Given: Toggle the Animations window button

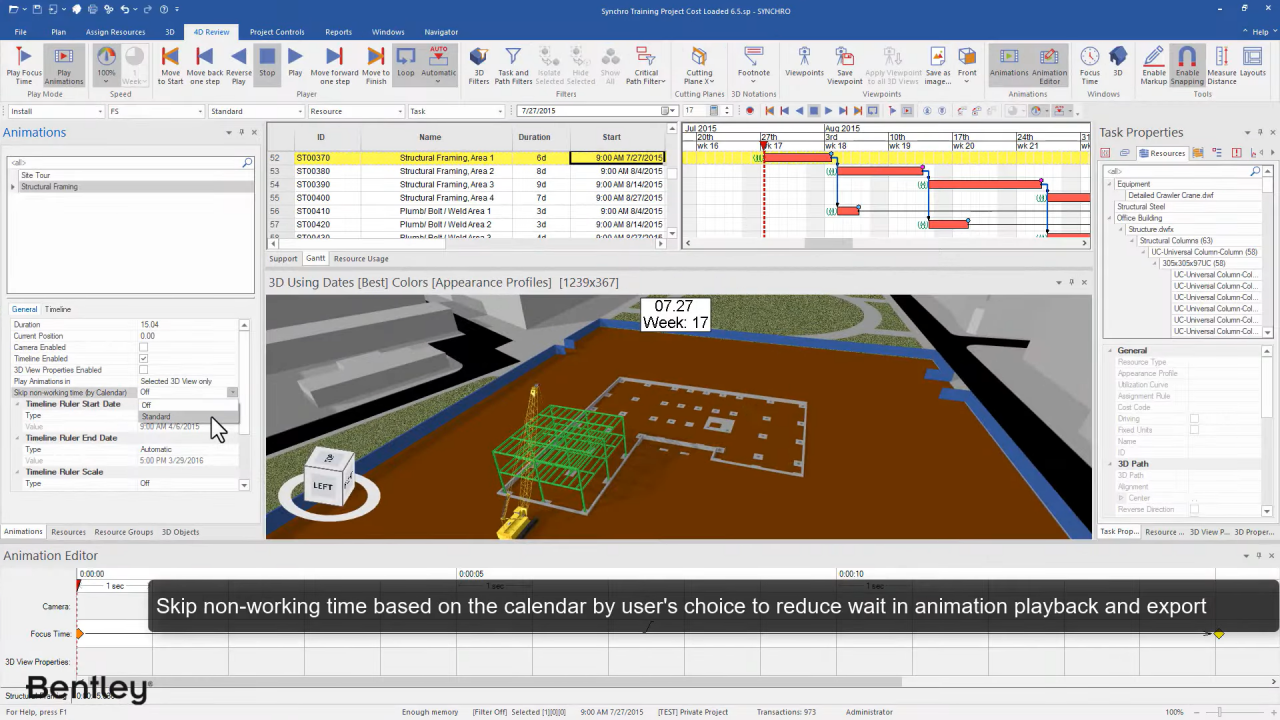Looking at the screenshot, I should point(1009,65).
